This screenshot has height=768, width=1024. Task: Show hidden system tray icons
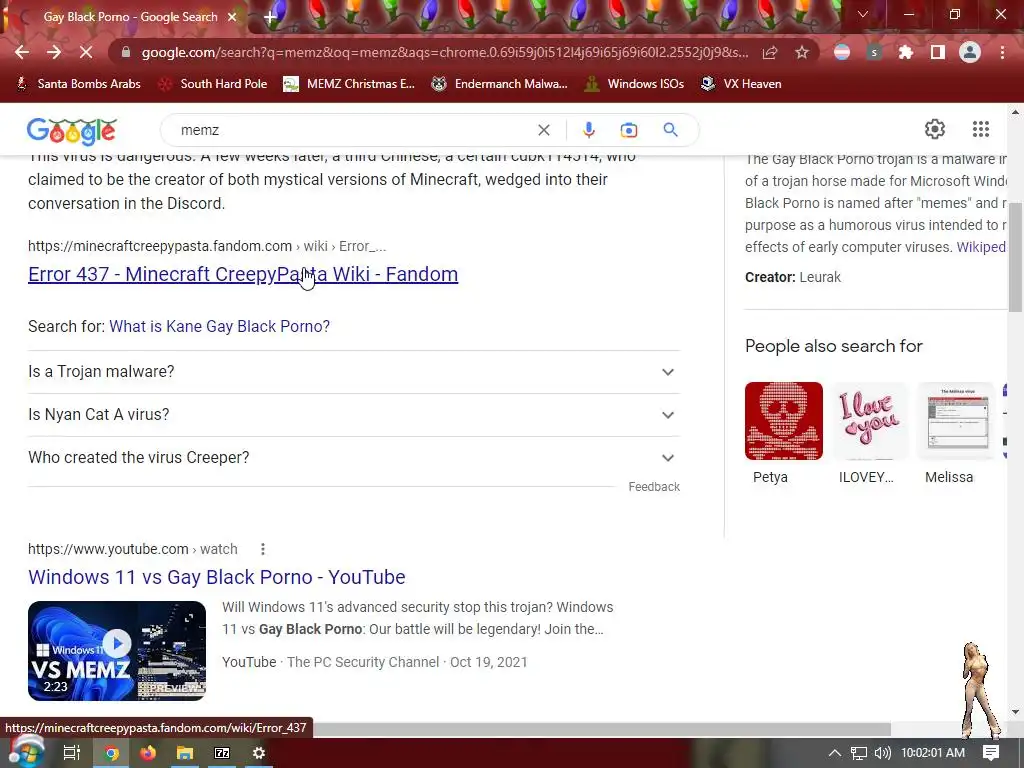tap(835, 753)
